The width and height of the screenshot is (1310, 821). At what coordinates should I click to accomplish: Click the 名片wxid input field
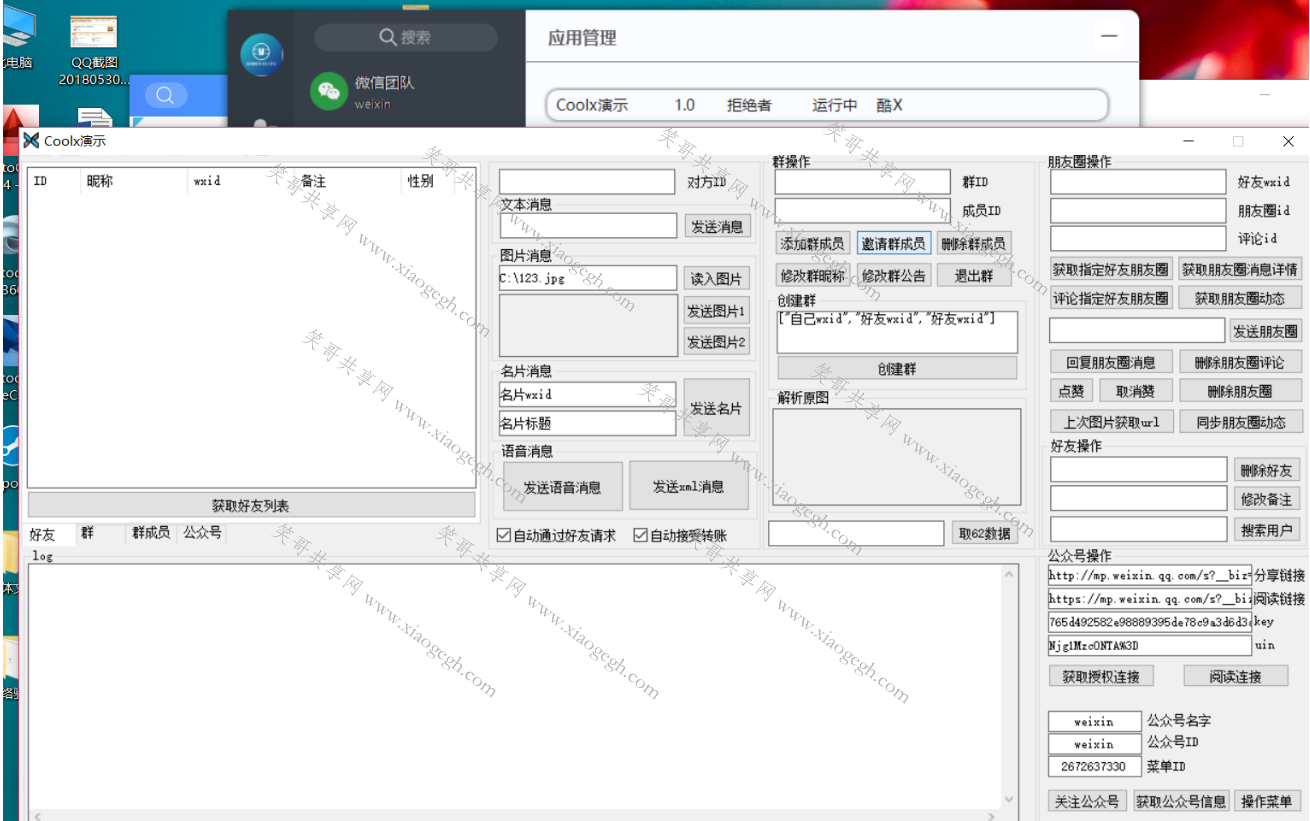pos(587,394)
